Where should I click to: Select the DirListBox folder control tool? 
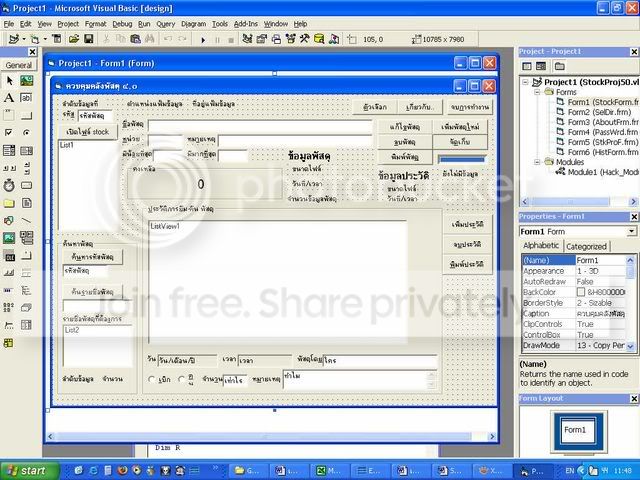pos(9,203)
